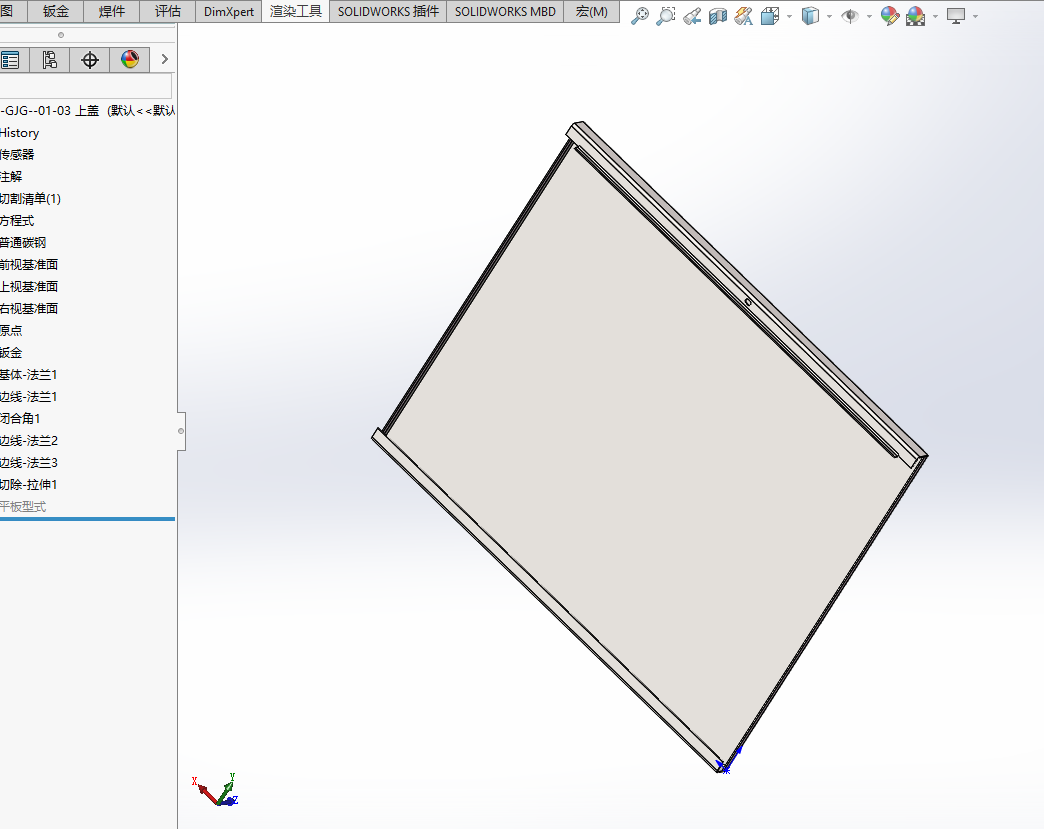The width and height of the screenshot is (1044, 829).
Task: Select the 闭合角1 feature
Action: pyautogui.click(x=21, y=418)
